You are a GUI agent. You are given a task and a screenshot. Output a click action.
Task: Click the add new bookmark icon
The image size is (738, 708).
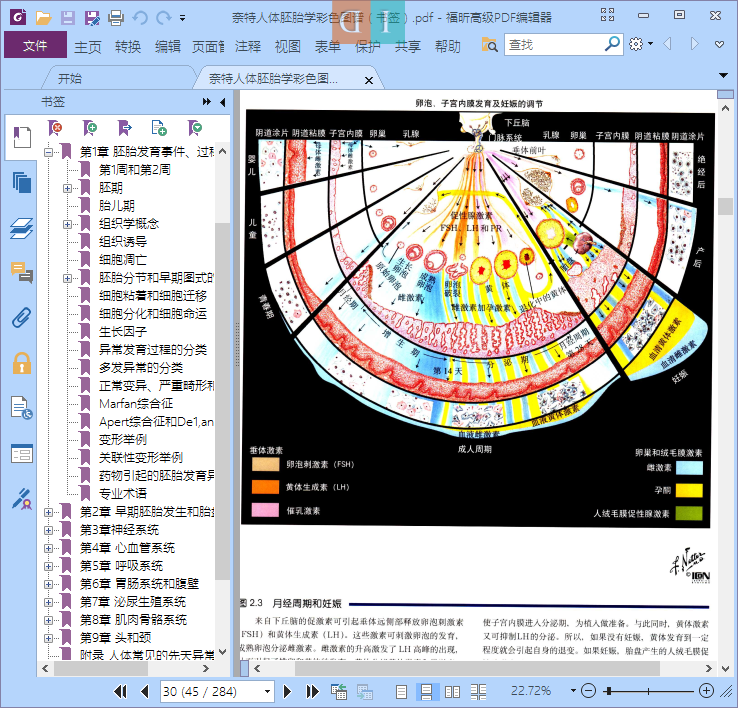pos(90,128)
